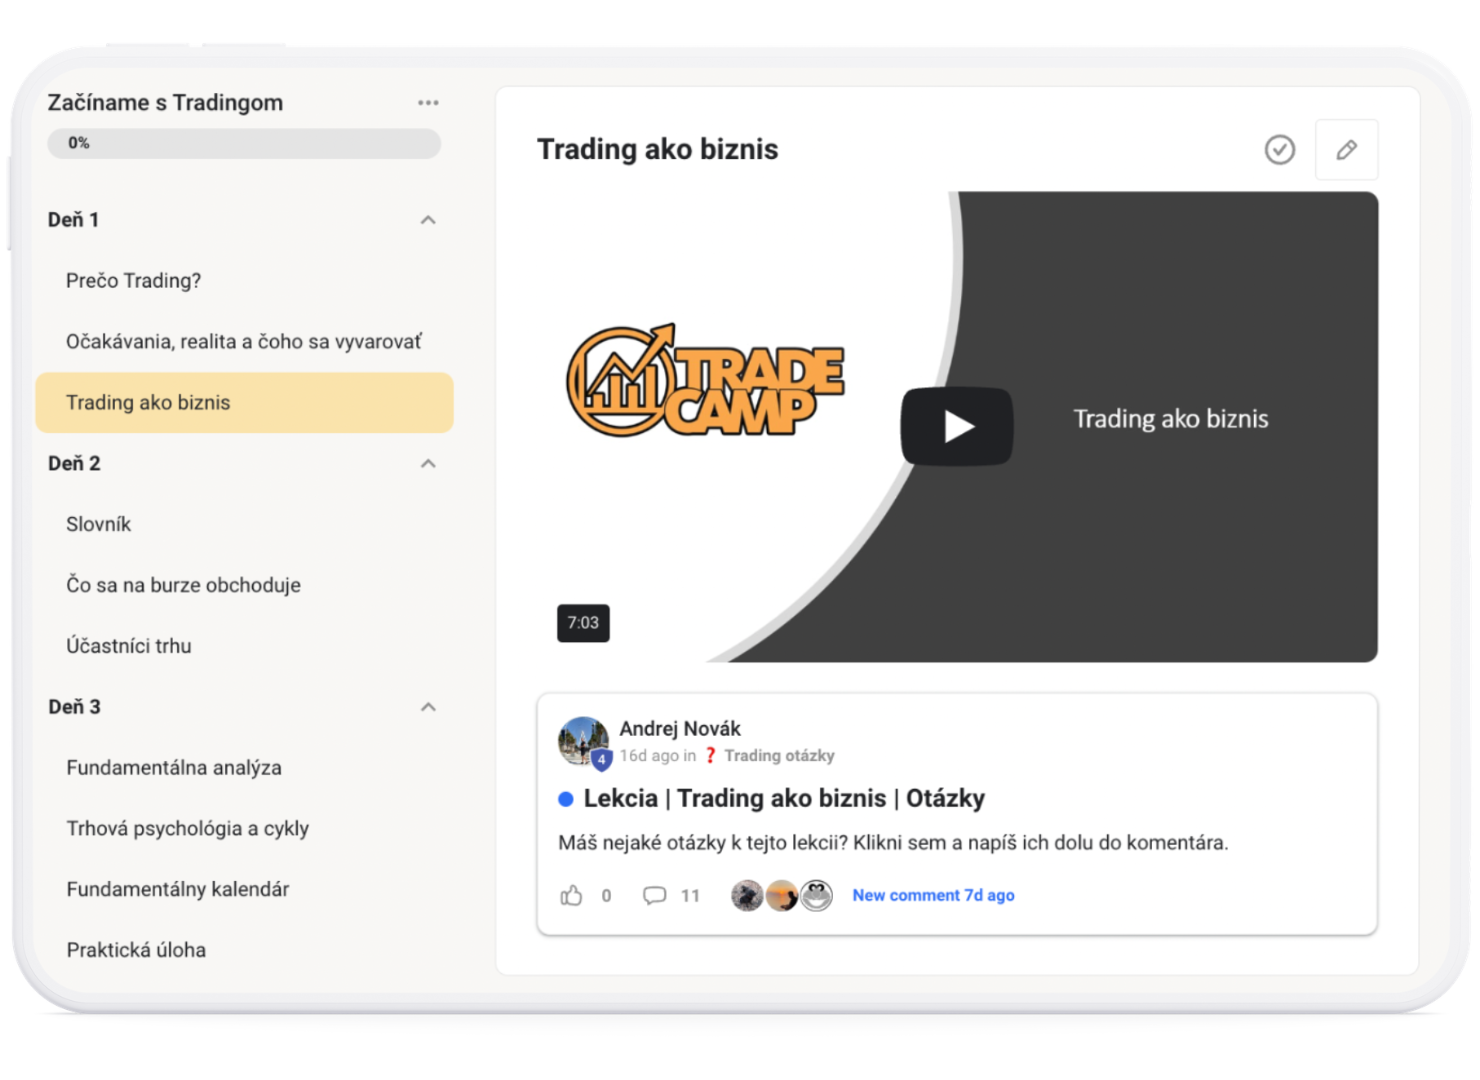The image size is (1480, 1080).
Task: Like the post with thumbs-up icon
Action: (571, 896)
